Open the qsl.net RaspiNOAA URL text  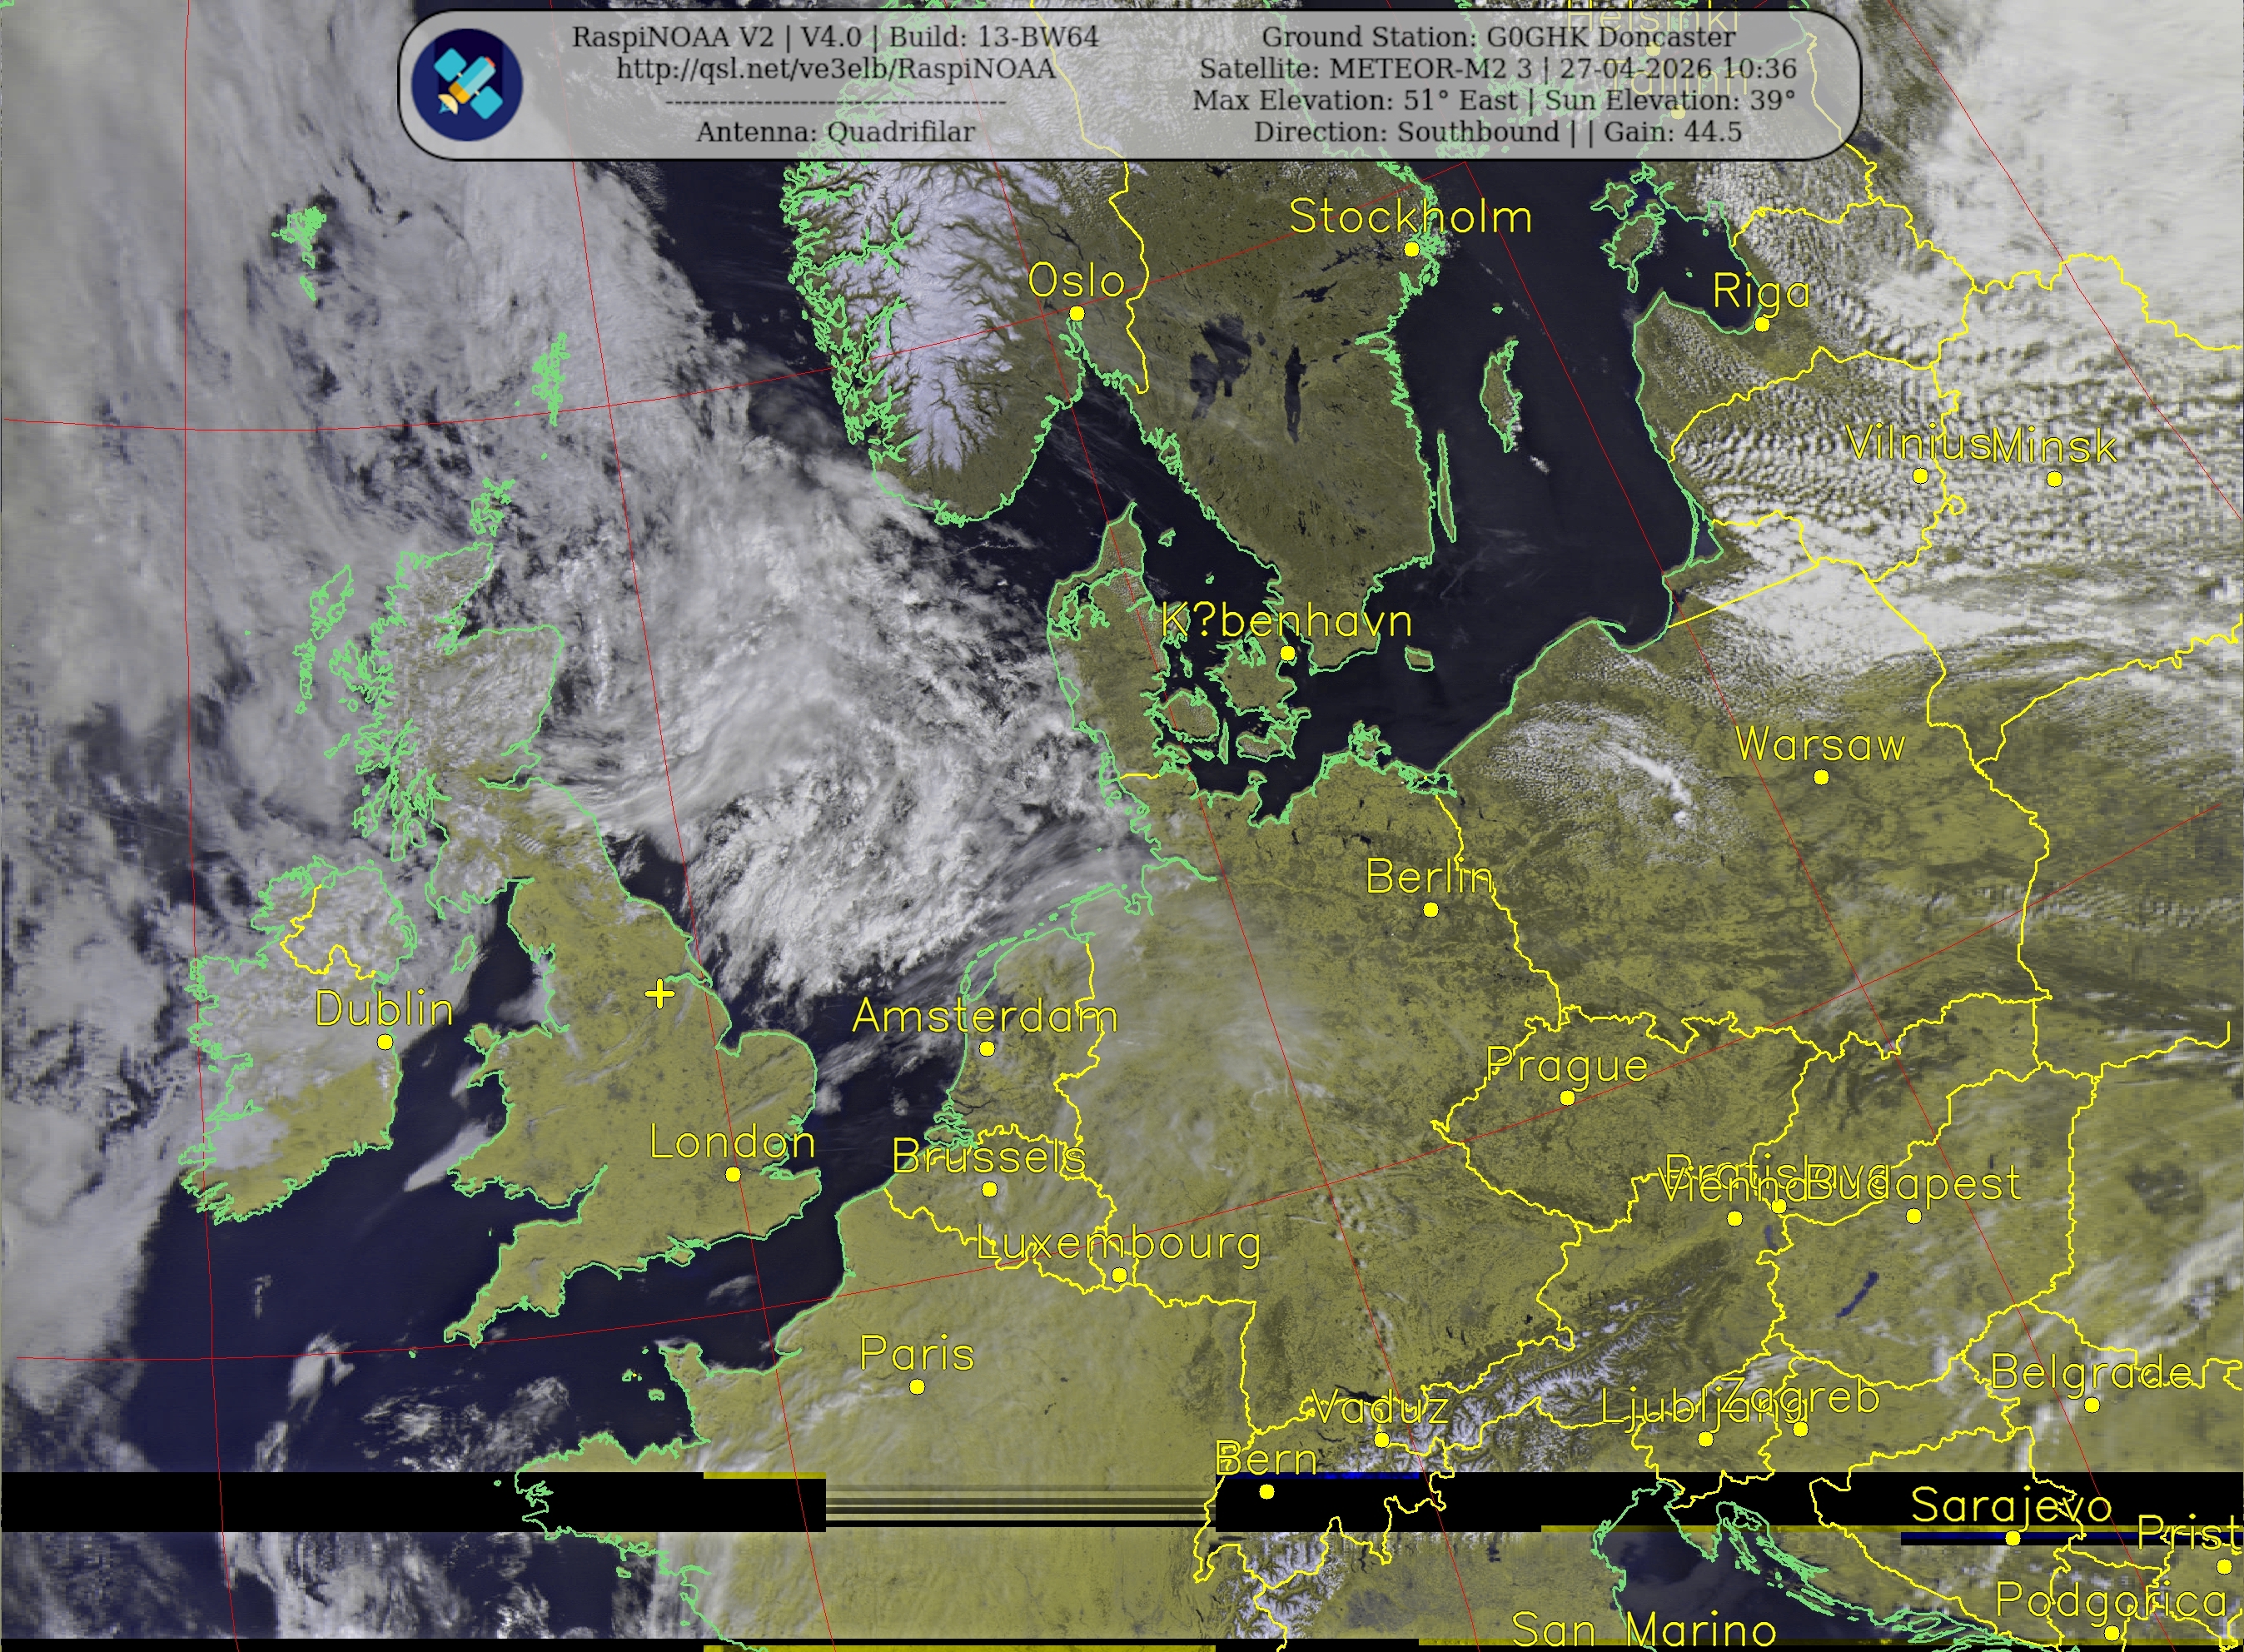coord(835,69)
